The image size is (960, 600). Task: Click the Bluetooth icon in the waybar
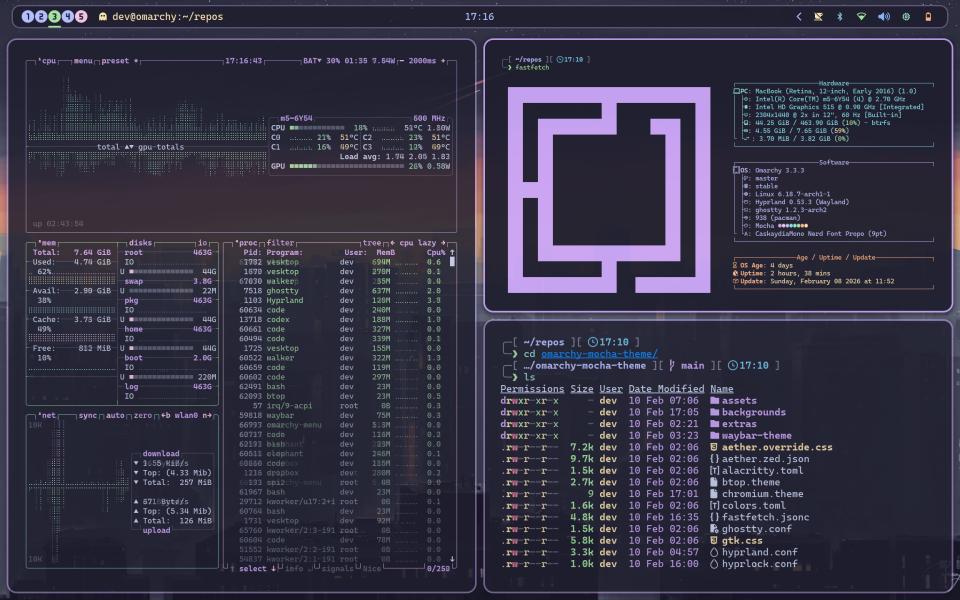[839, 17]
